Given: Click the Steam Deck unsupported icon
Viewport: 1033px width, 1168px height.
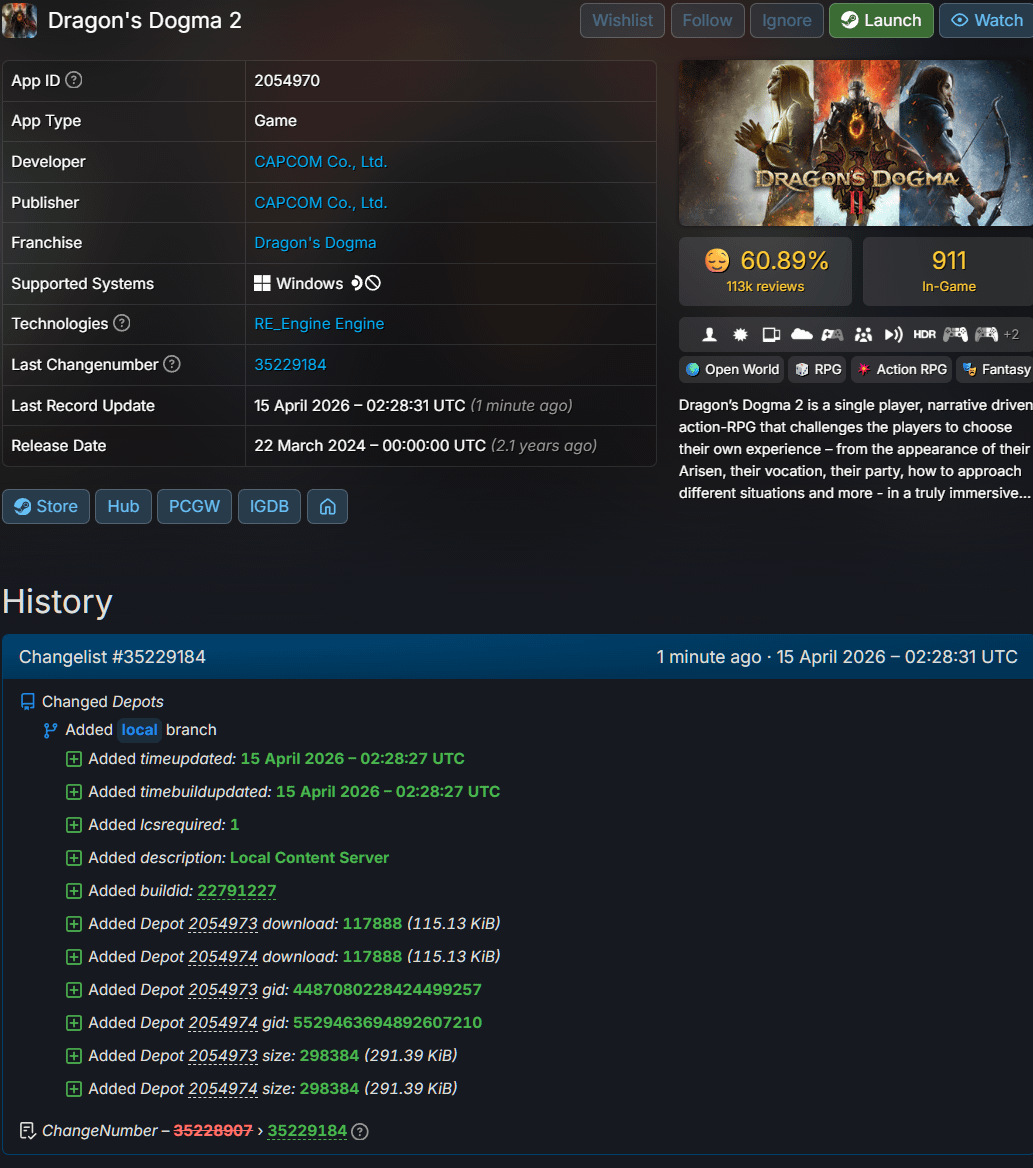Looking at the screenshot, I should click(373, 283).
